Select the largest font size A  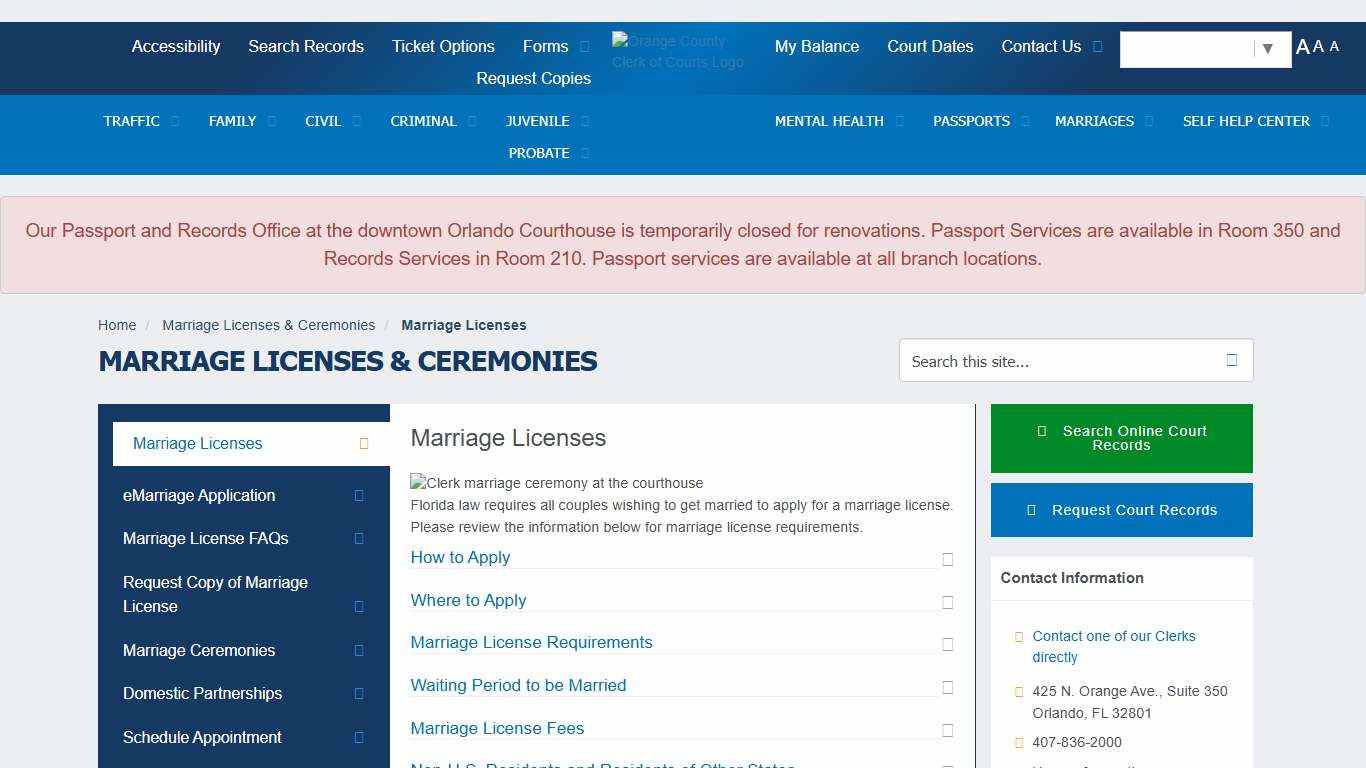(x=1302, y=47)
